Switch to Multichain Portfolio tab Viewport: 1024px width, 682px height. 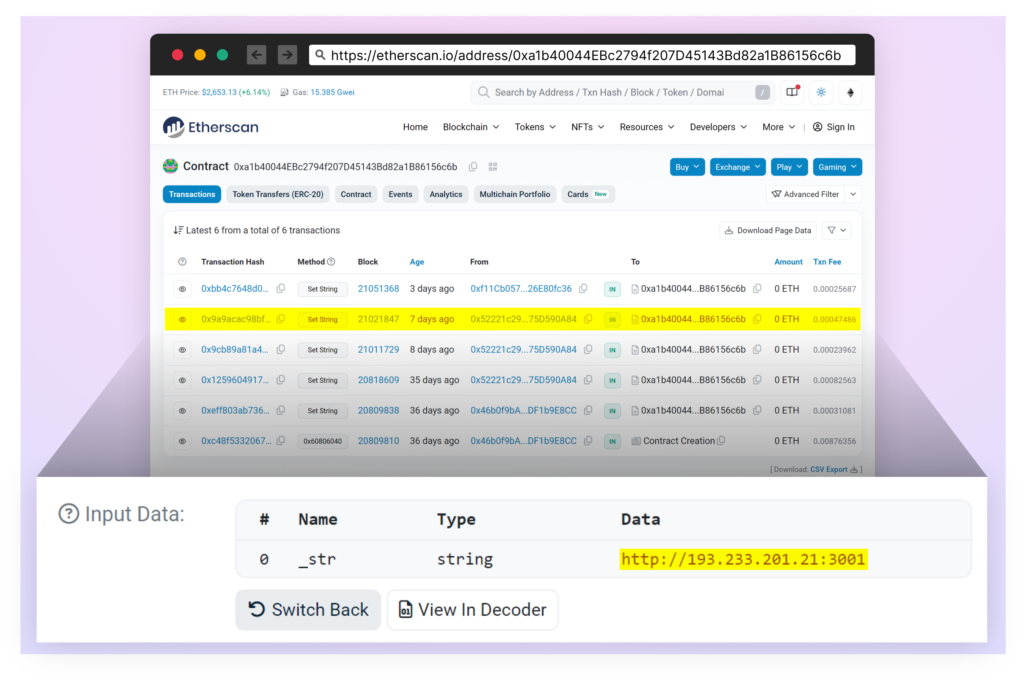515,194
